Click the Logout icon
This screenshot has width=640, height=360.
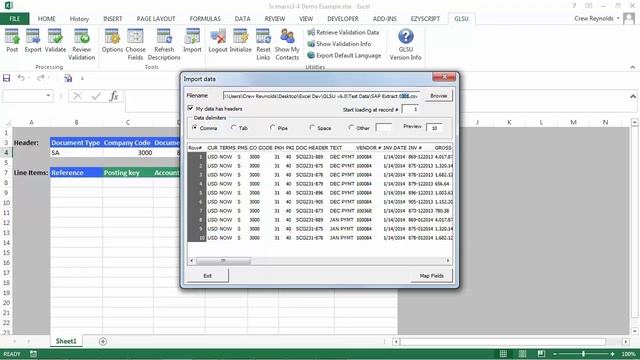coord(218,40)
